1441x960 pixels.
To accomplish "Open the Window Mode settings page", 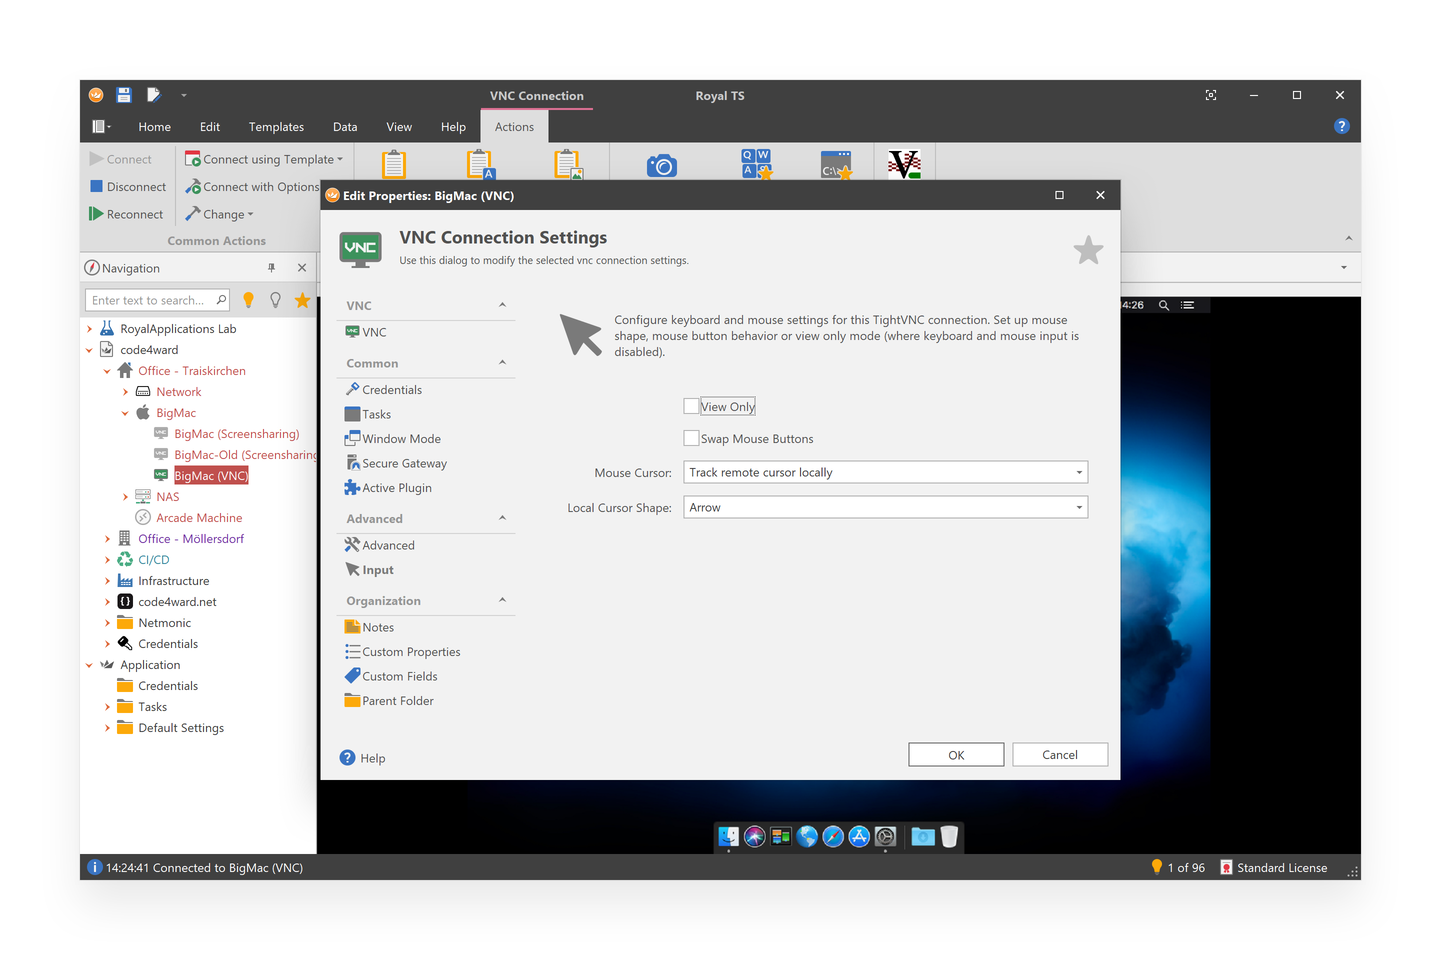I will tap(400, 438).
